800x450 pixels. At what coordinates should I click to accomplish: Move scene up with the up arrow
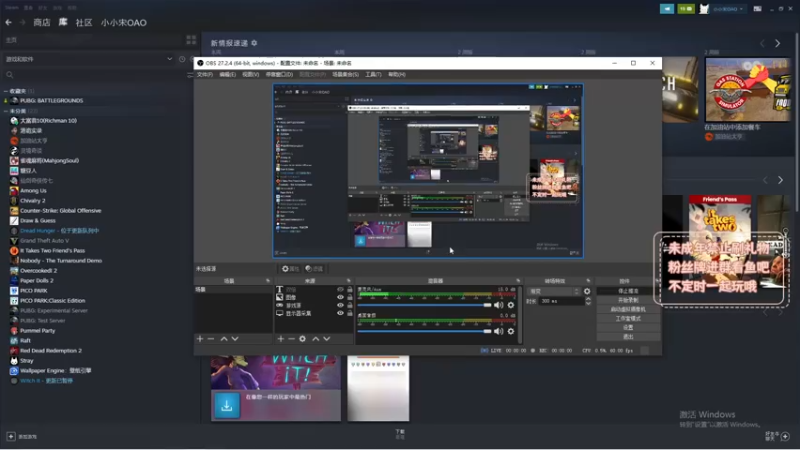[224, 339]
